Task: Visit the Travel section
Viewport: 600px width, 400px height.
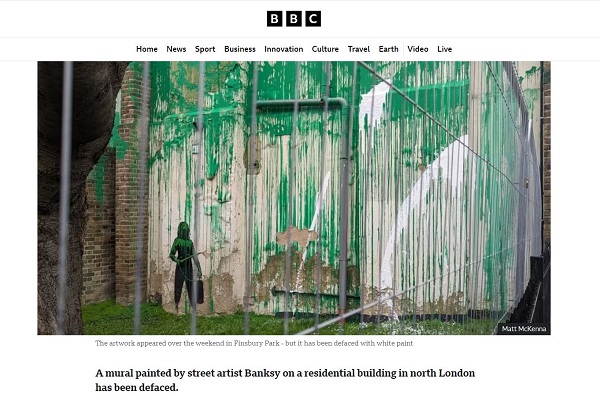Action: (x=359, y=49)
